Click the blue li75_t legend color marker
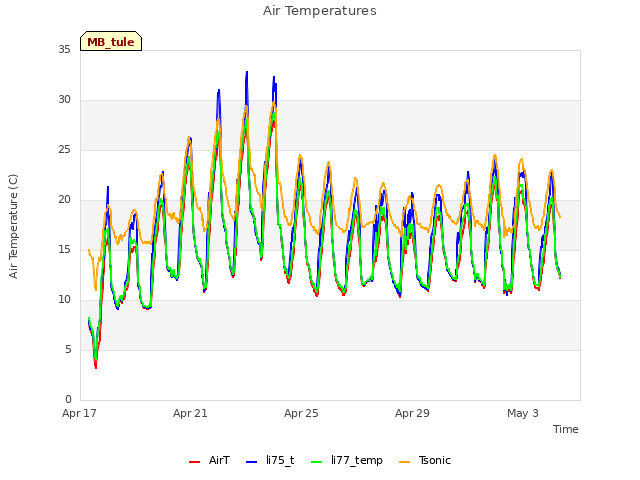The width and height of the screenshot is (640, 480). [x=251, y=462]
